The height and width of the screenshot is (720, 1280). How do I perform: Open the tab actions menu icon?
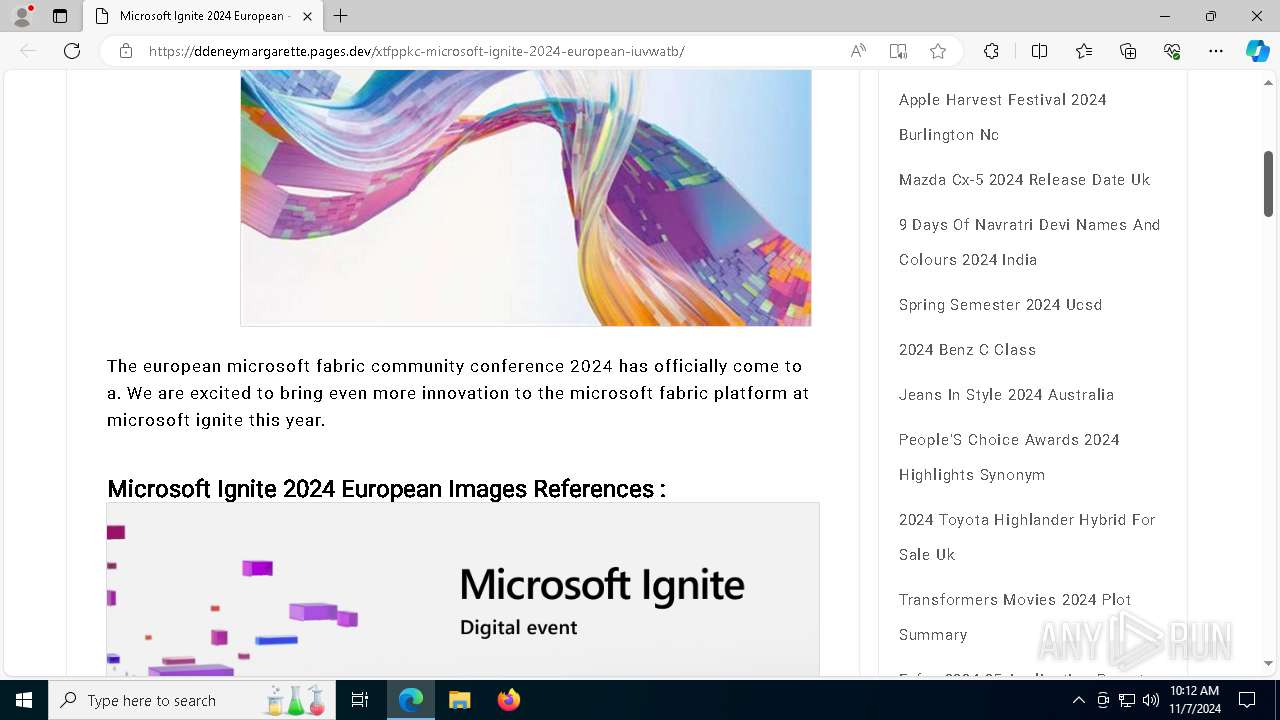(60, 16)
